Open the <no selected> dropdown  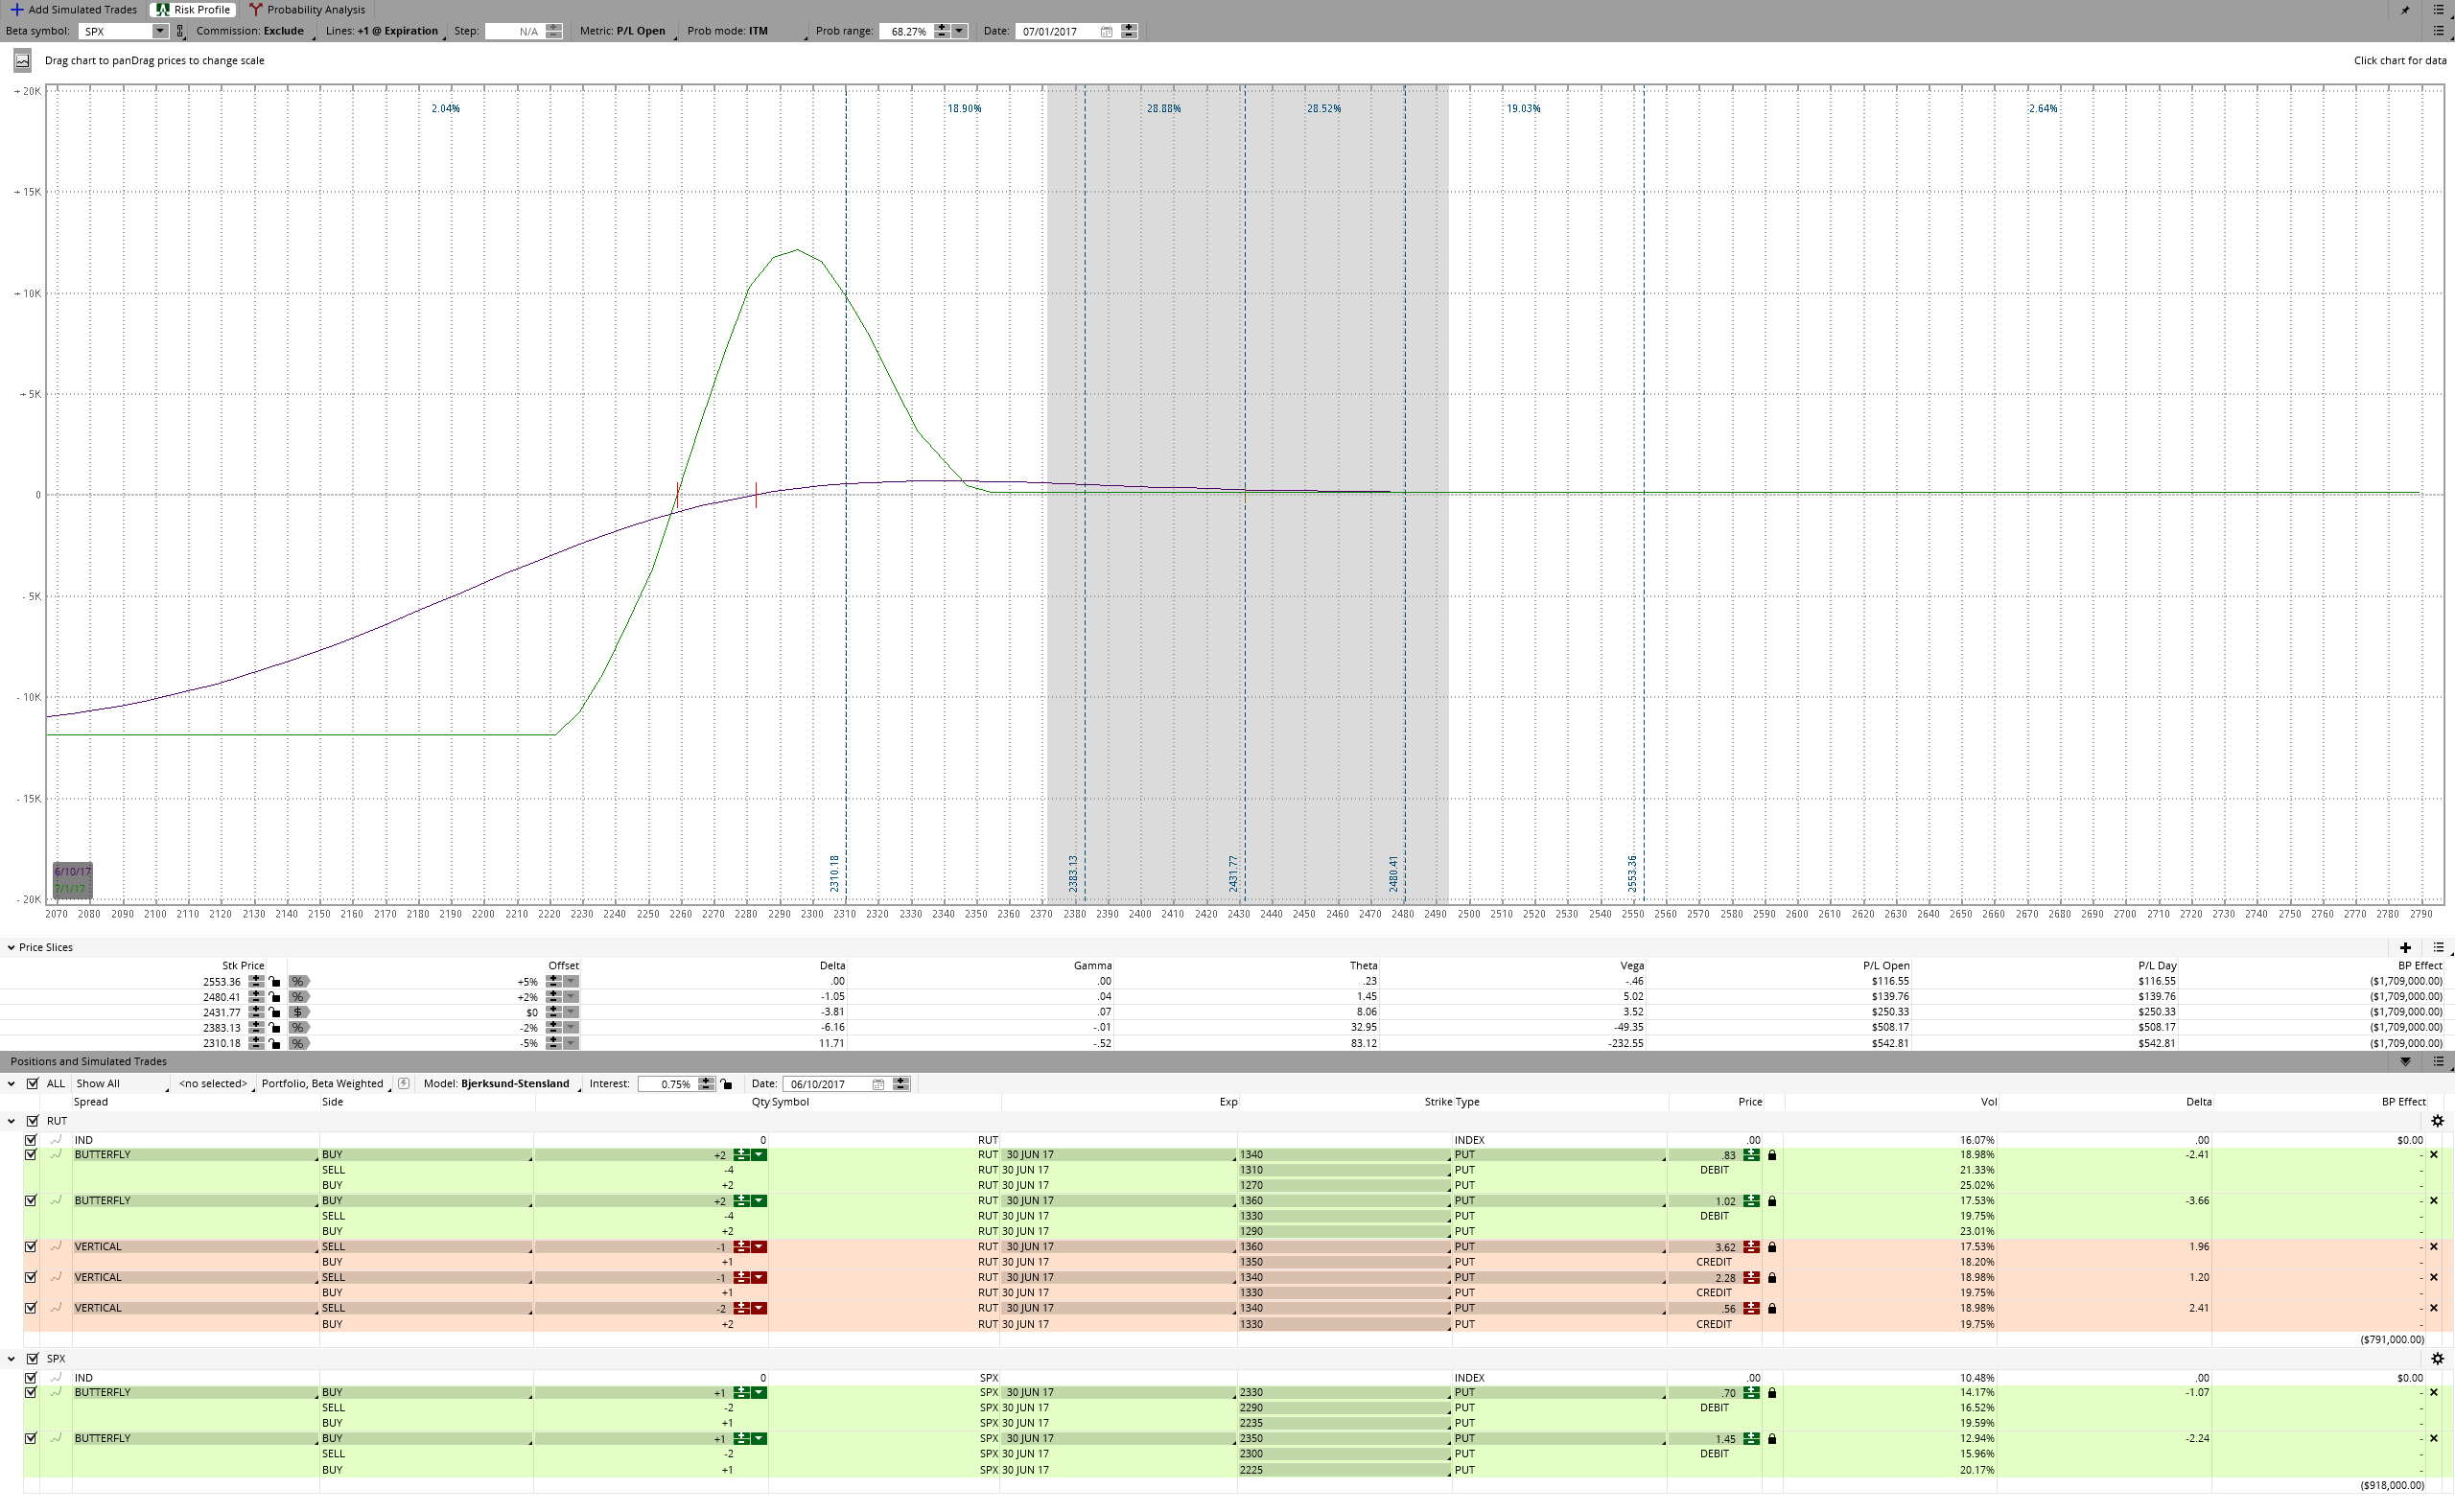[214, 1084]
